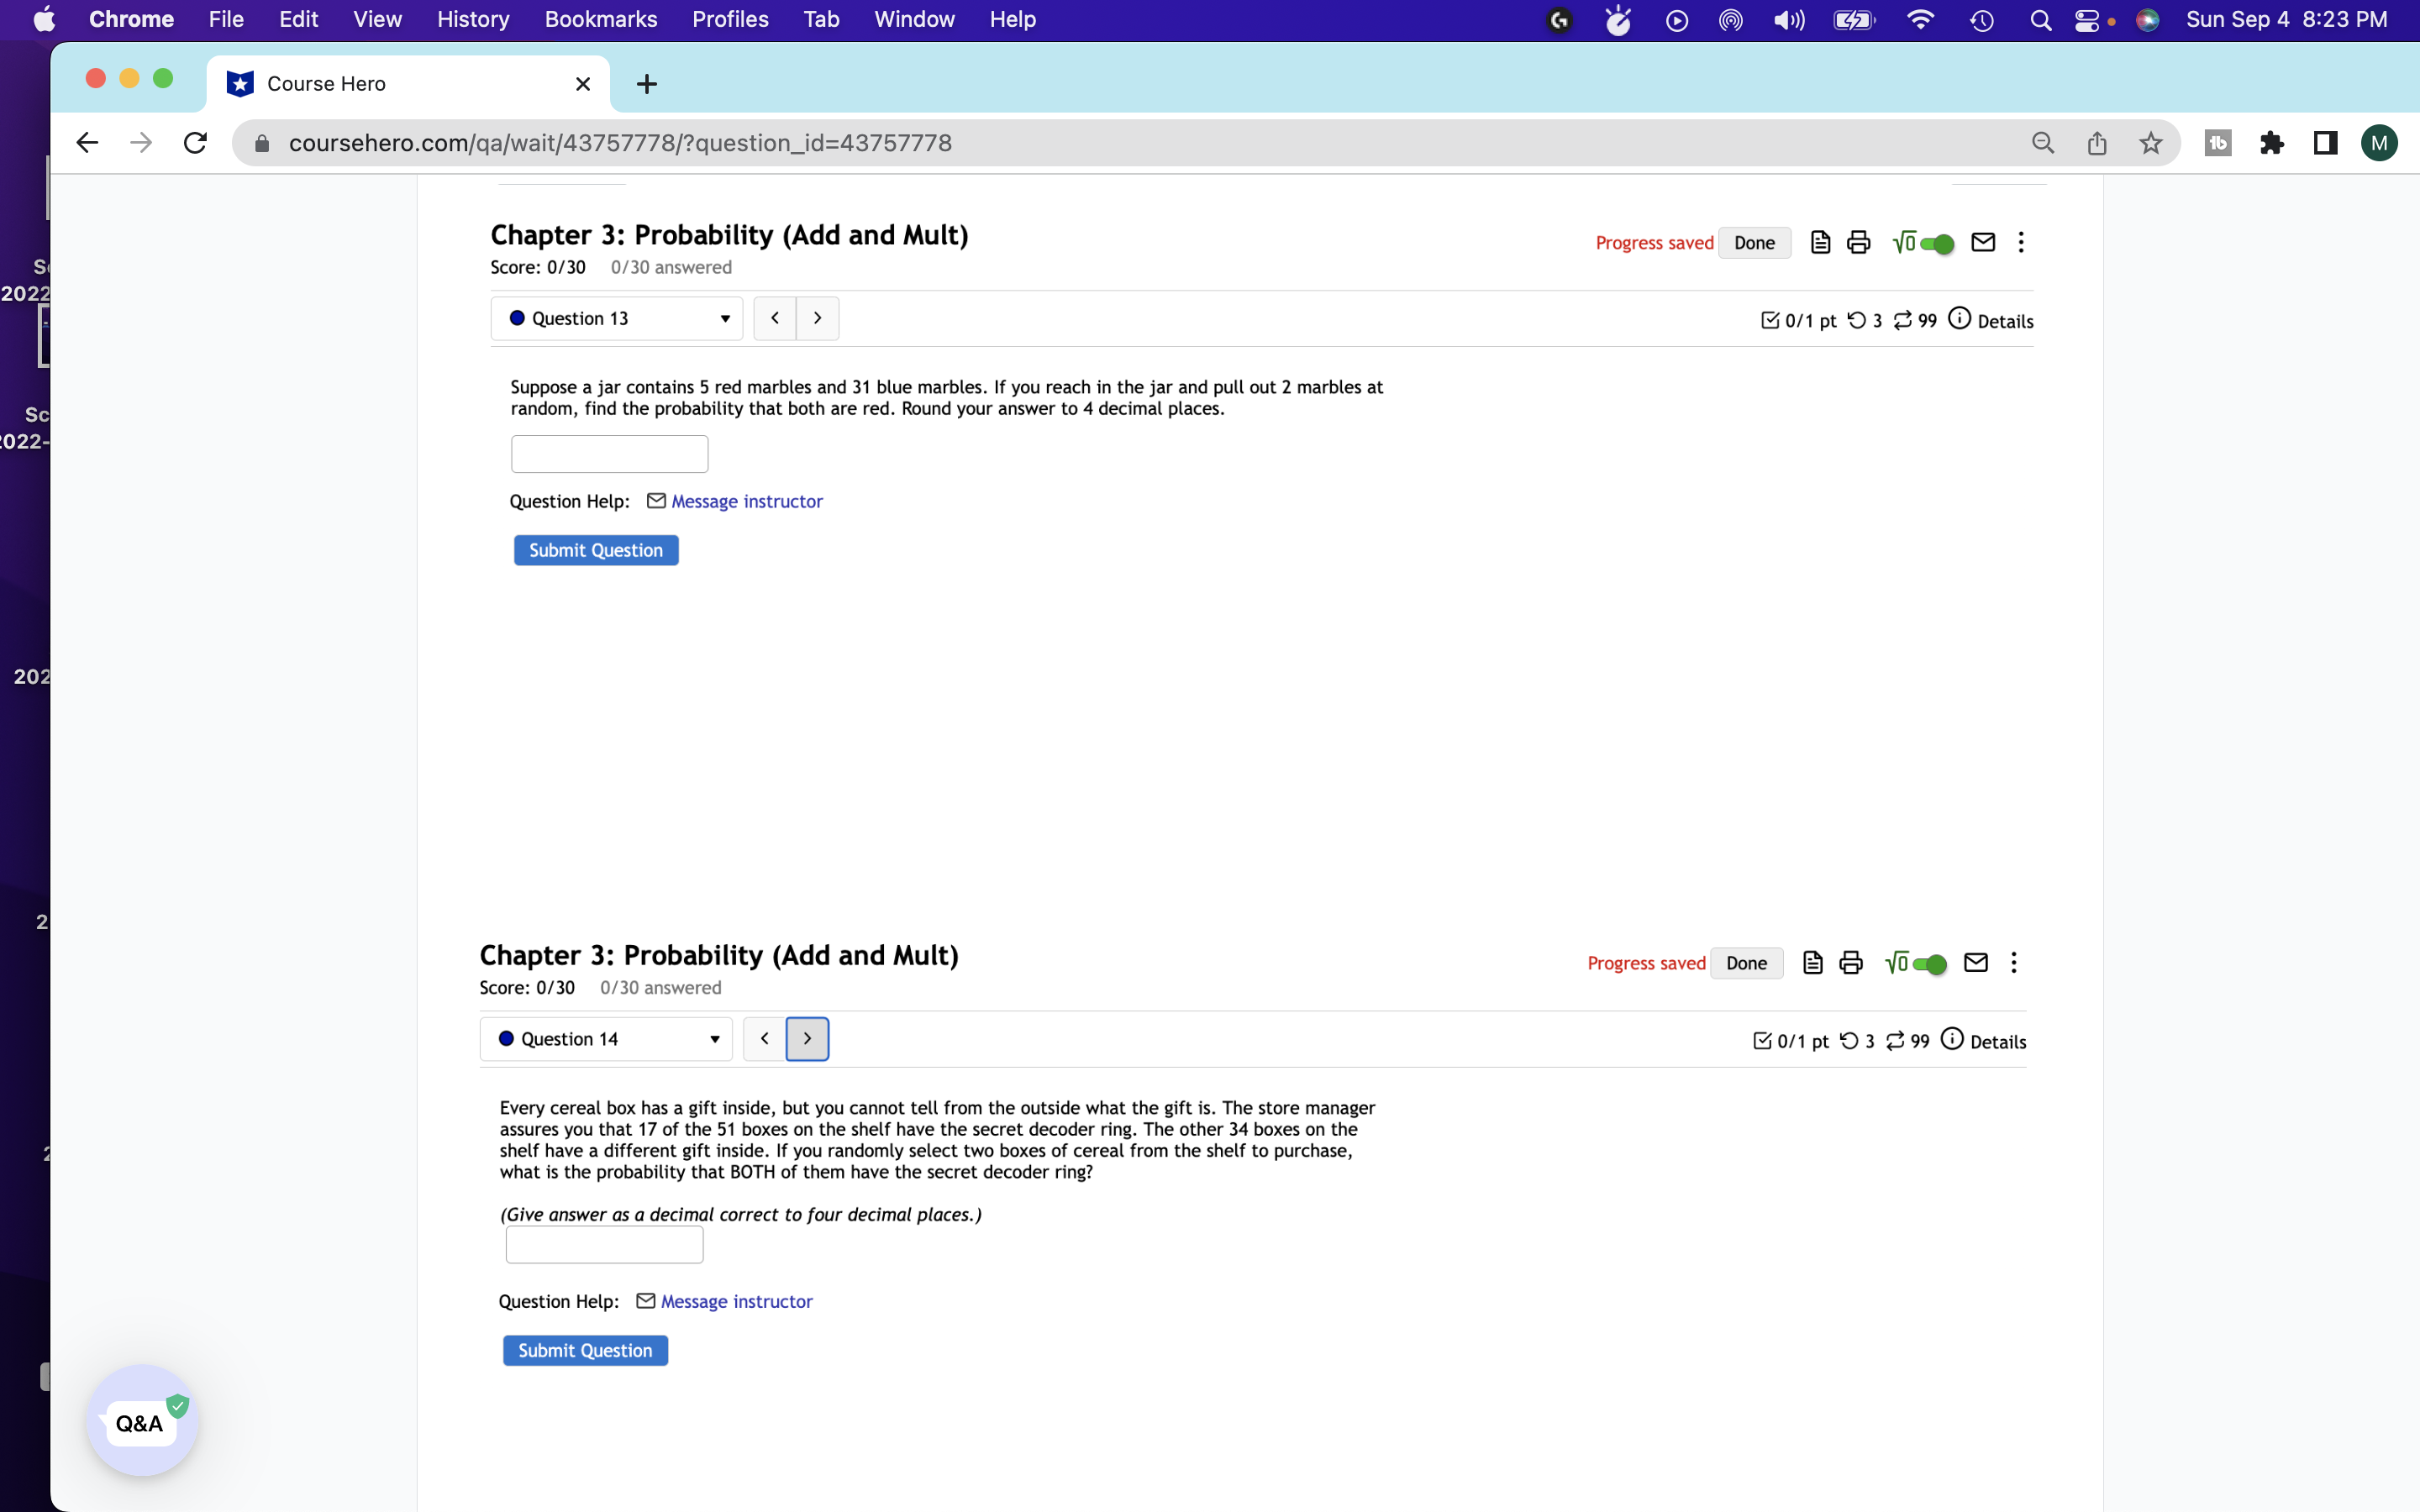This screenshot has height=1512, width=2420.
Task: Disable the √0 math-entry toggle for Question 14
Action: 1930,963
